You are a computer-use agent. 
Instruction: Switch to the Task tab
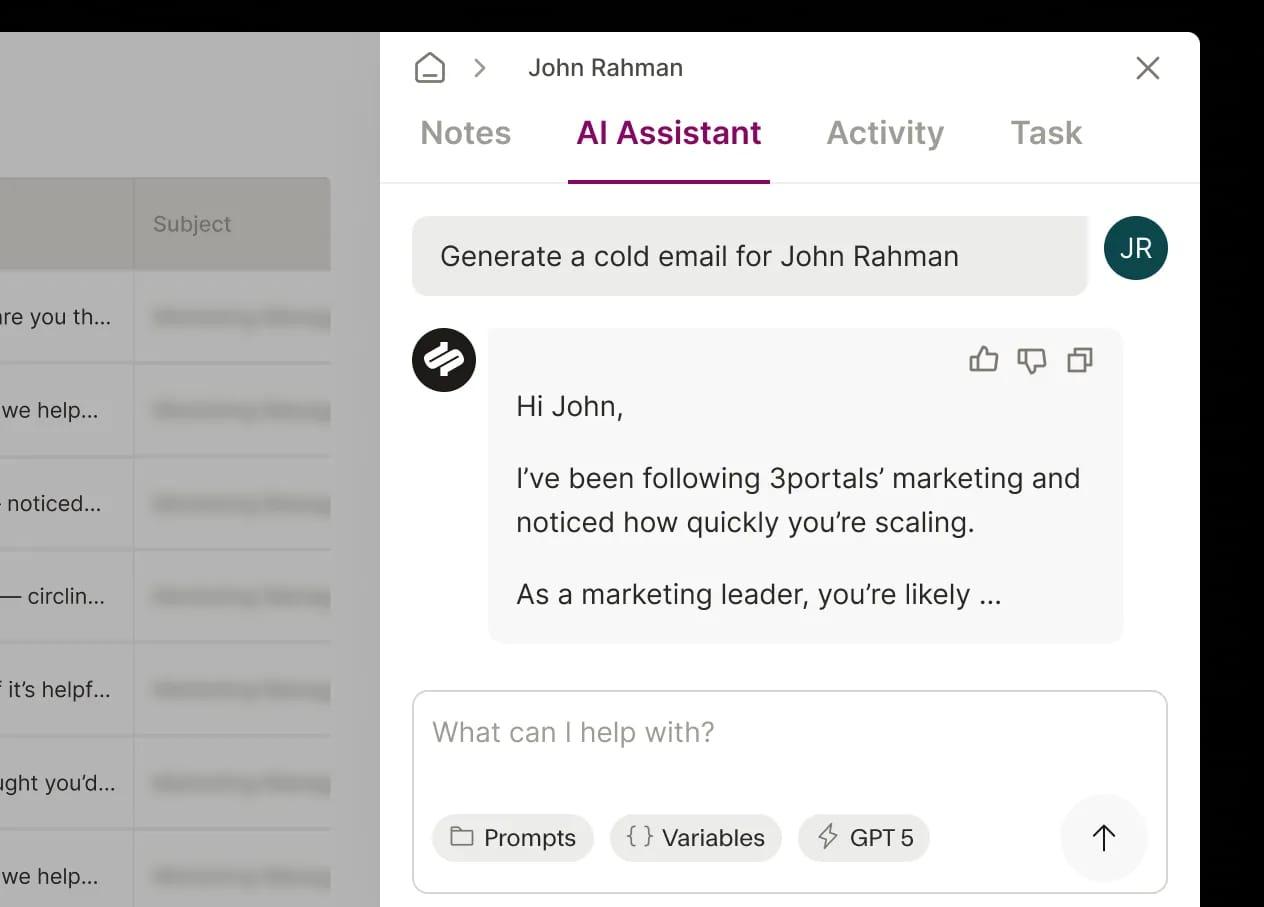coord(1046,133)
